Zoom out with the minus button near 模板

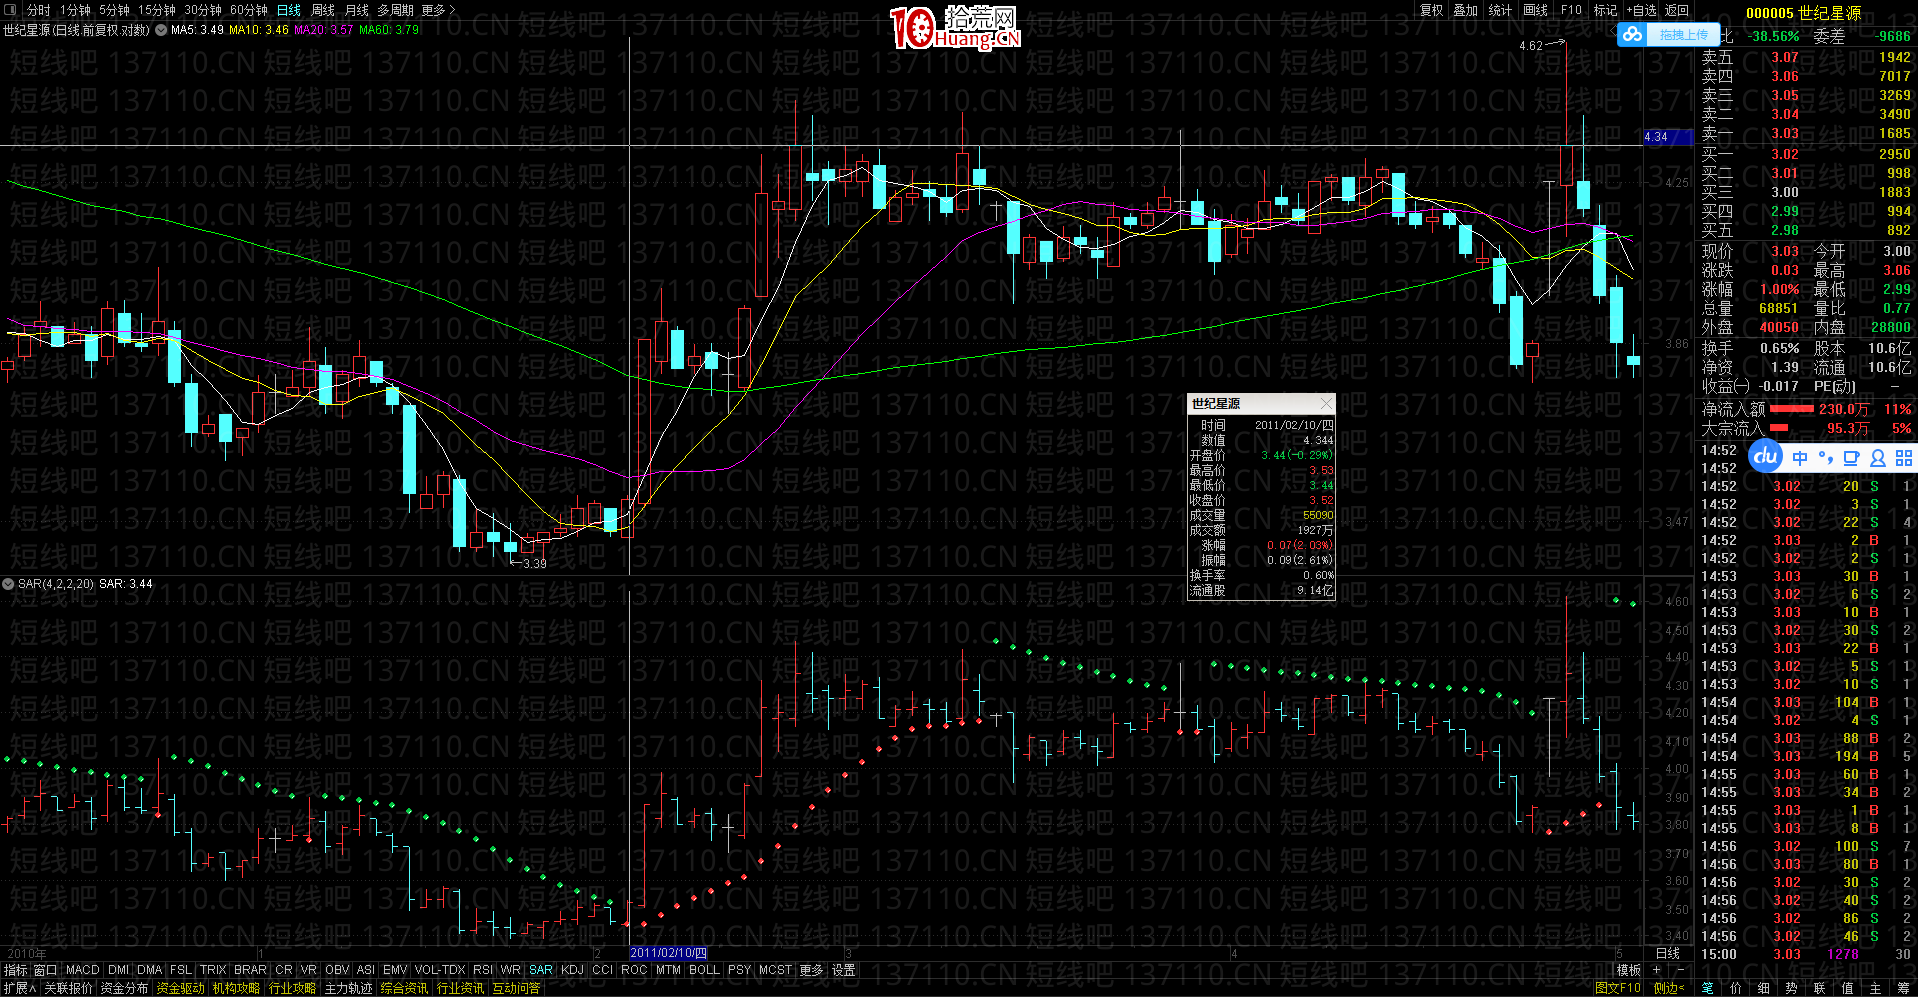coord(1680,970)
